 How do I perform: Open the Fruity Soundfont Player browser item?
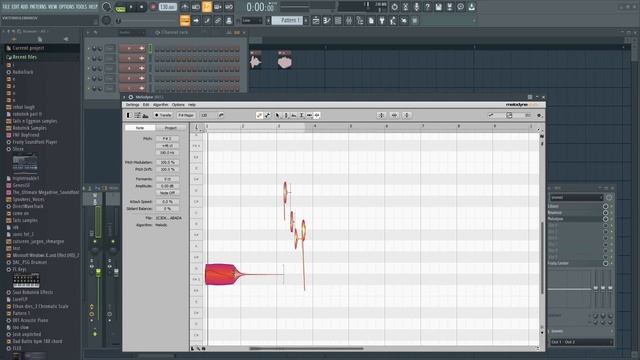pyautogui.click(x=35, y=142)
